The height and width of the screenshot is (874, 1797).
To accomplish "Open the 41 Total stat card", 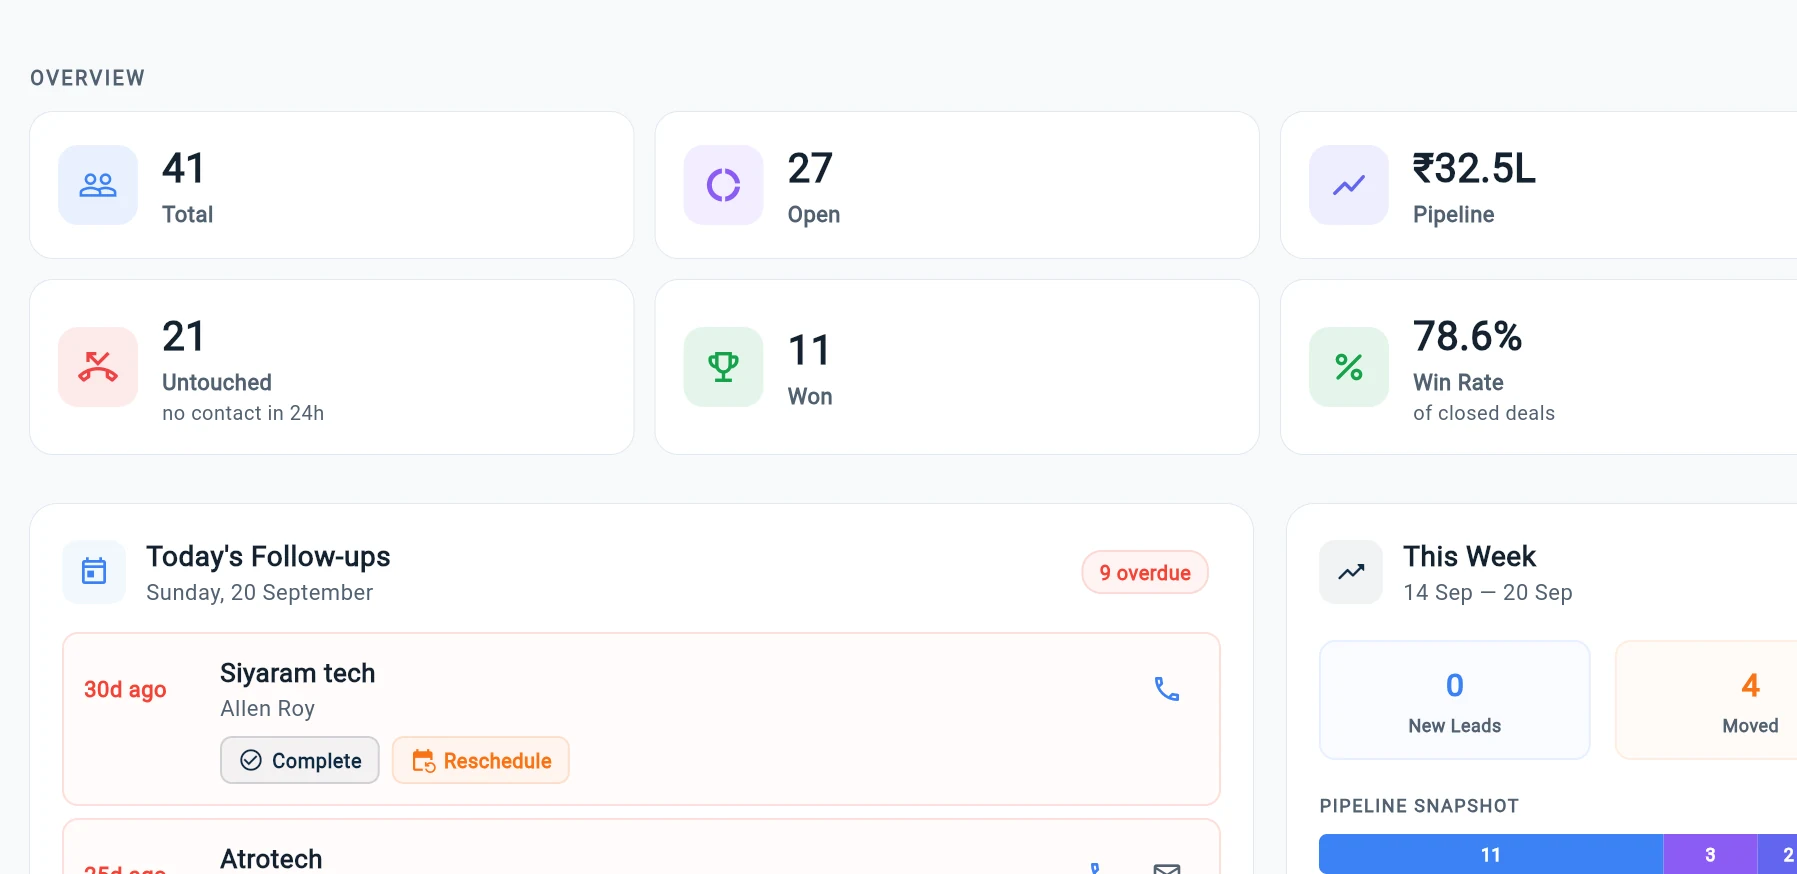I will tap(332, 185).
